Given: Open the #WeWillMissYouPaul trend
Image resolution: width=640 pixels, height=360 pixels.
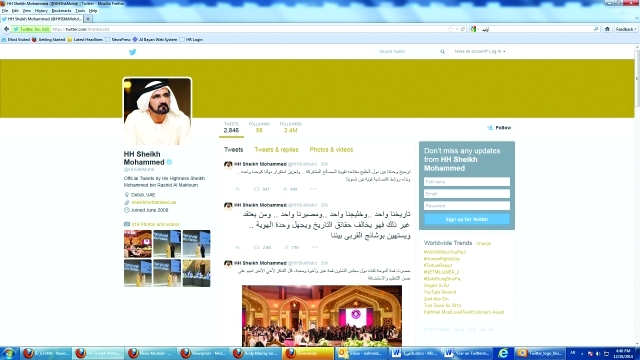Looking at the screenshot, I should (x=444, y=252).
